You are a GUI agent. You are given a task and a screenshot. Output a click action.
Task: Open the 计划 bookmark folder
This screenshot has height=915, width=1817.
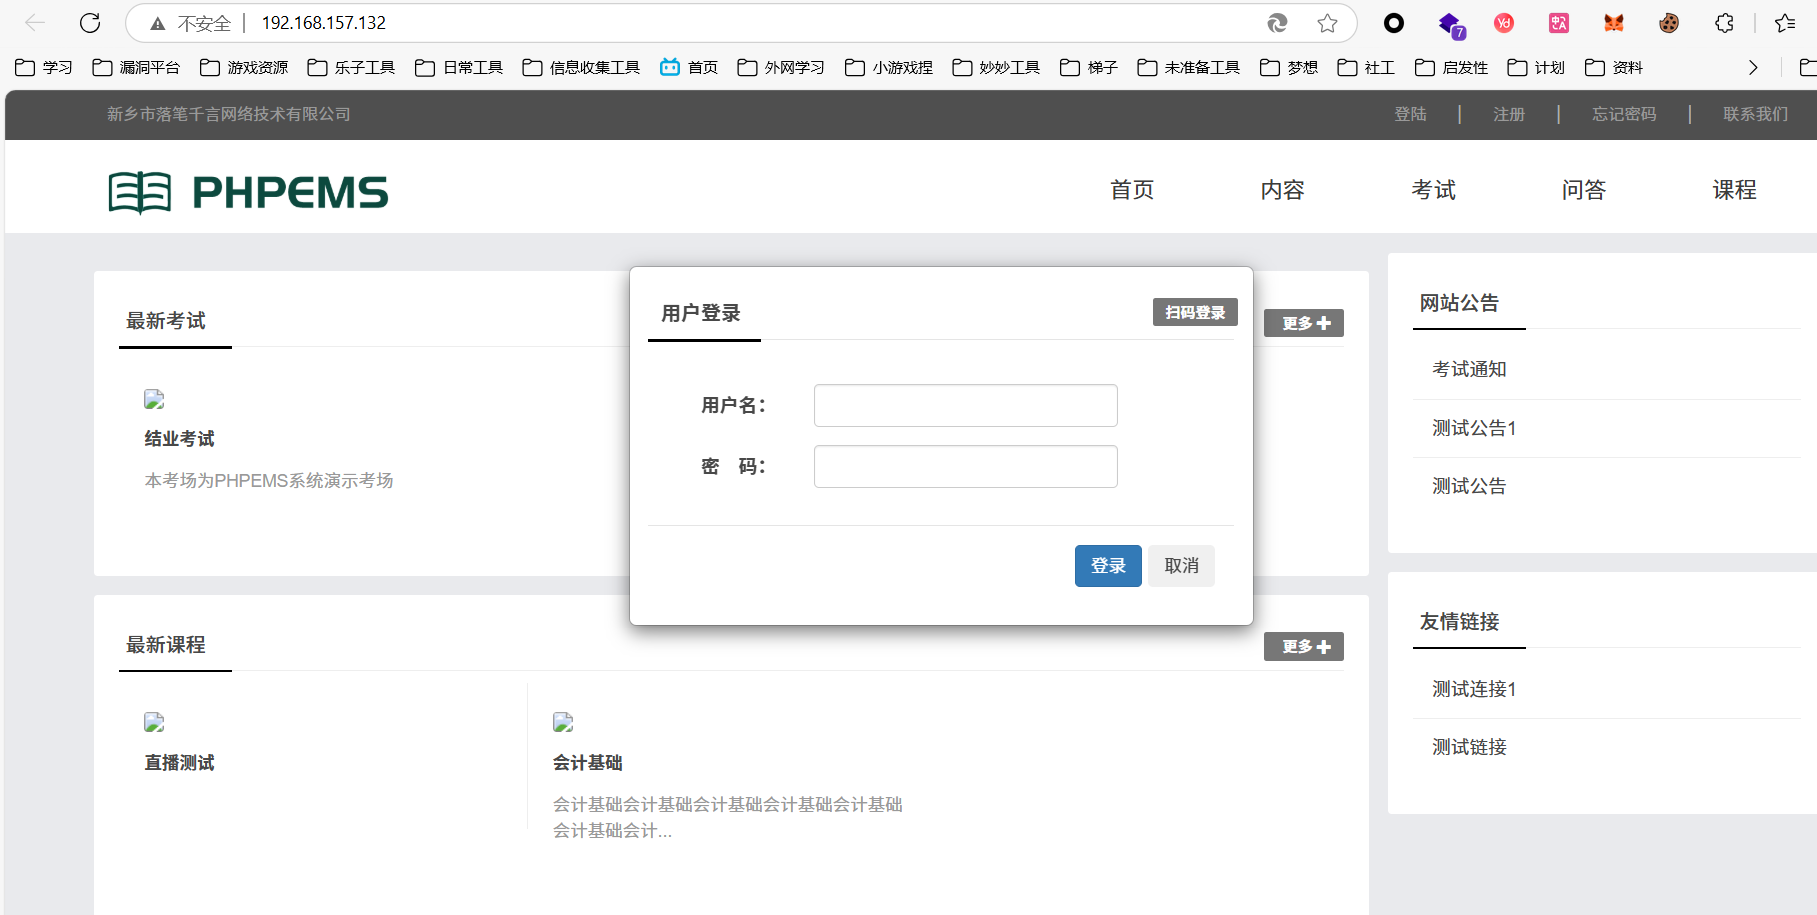1536,67
